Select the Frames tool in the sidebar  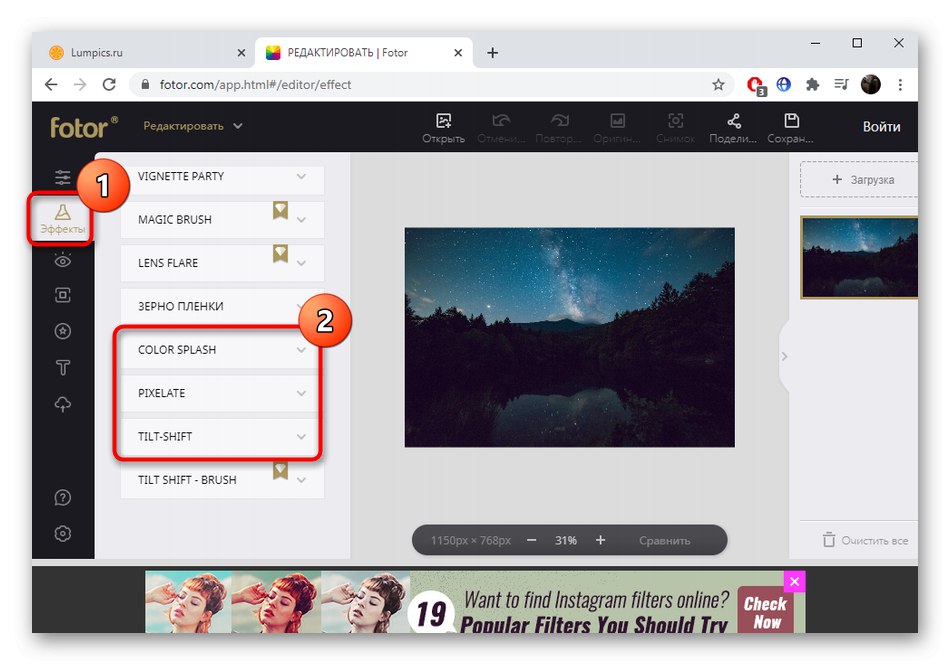(62, 295)
